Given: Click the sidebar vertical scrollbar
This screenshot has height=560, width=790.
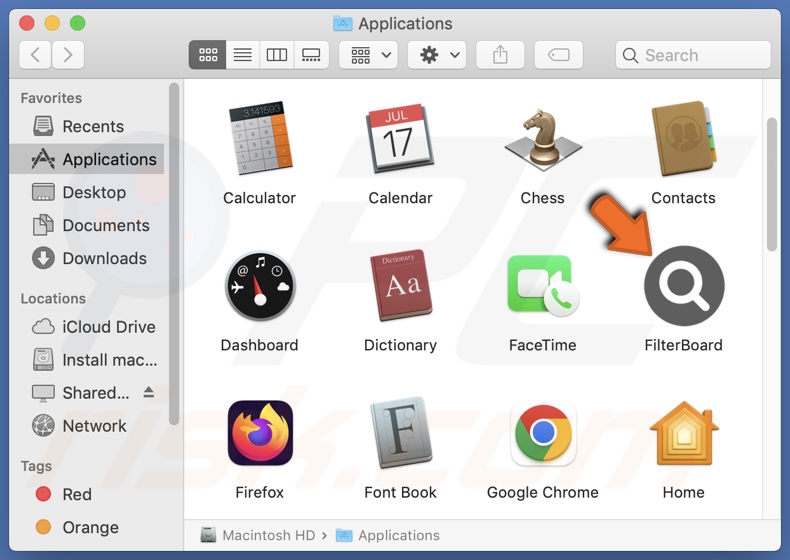Looking at the screenshot, I should point(174,255).
